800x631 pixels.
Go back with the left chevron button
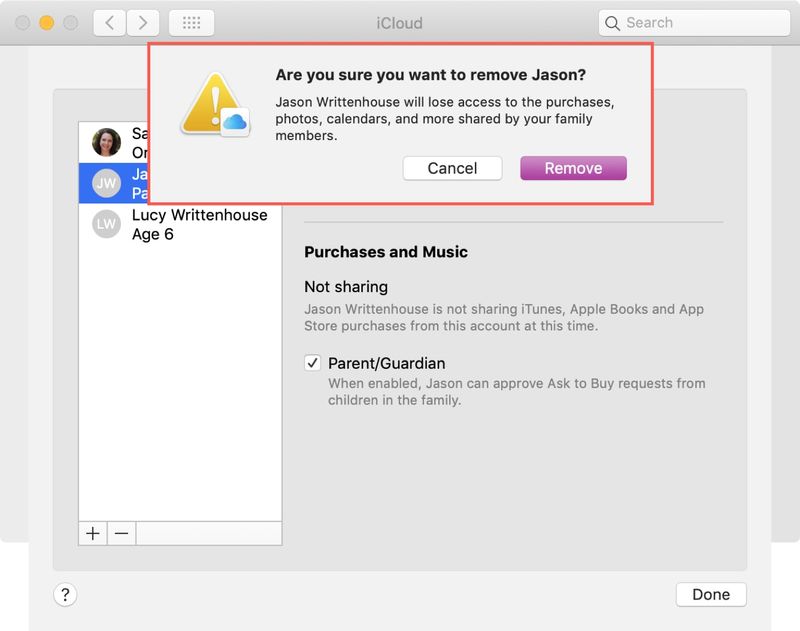click(109, 23)
